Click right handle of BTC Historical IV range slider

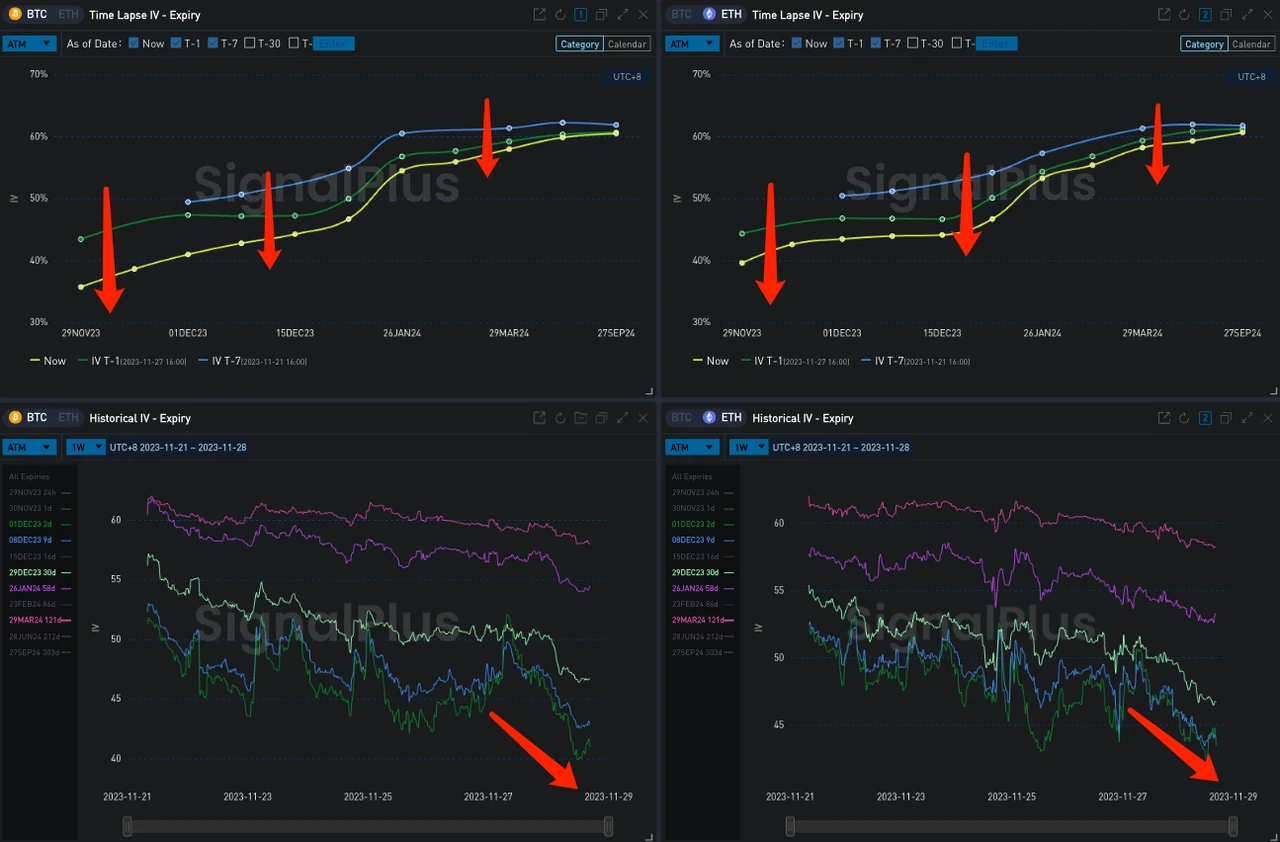coord(608,826)
